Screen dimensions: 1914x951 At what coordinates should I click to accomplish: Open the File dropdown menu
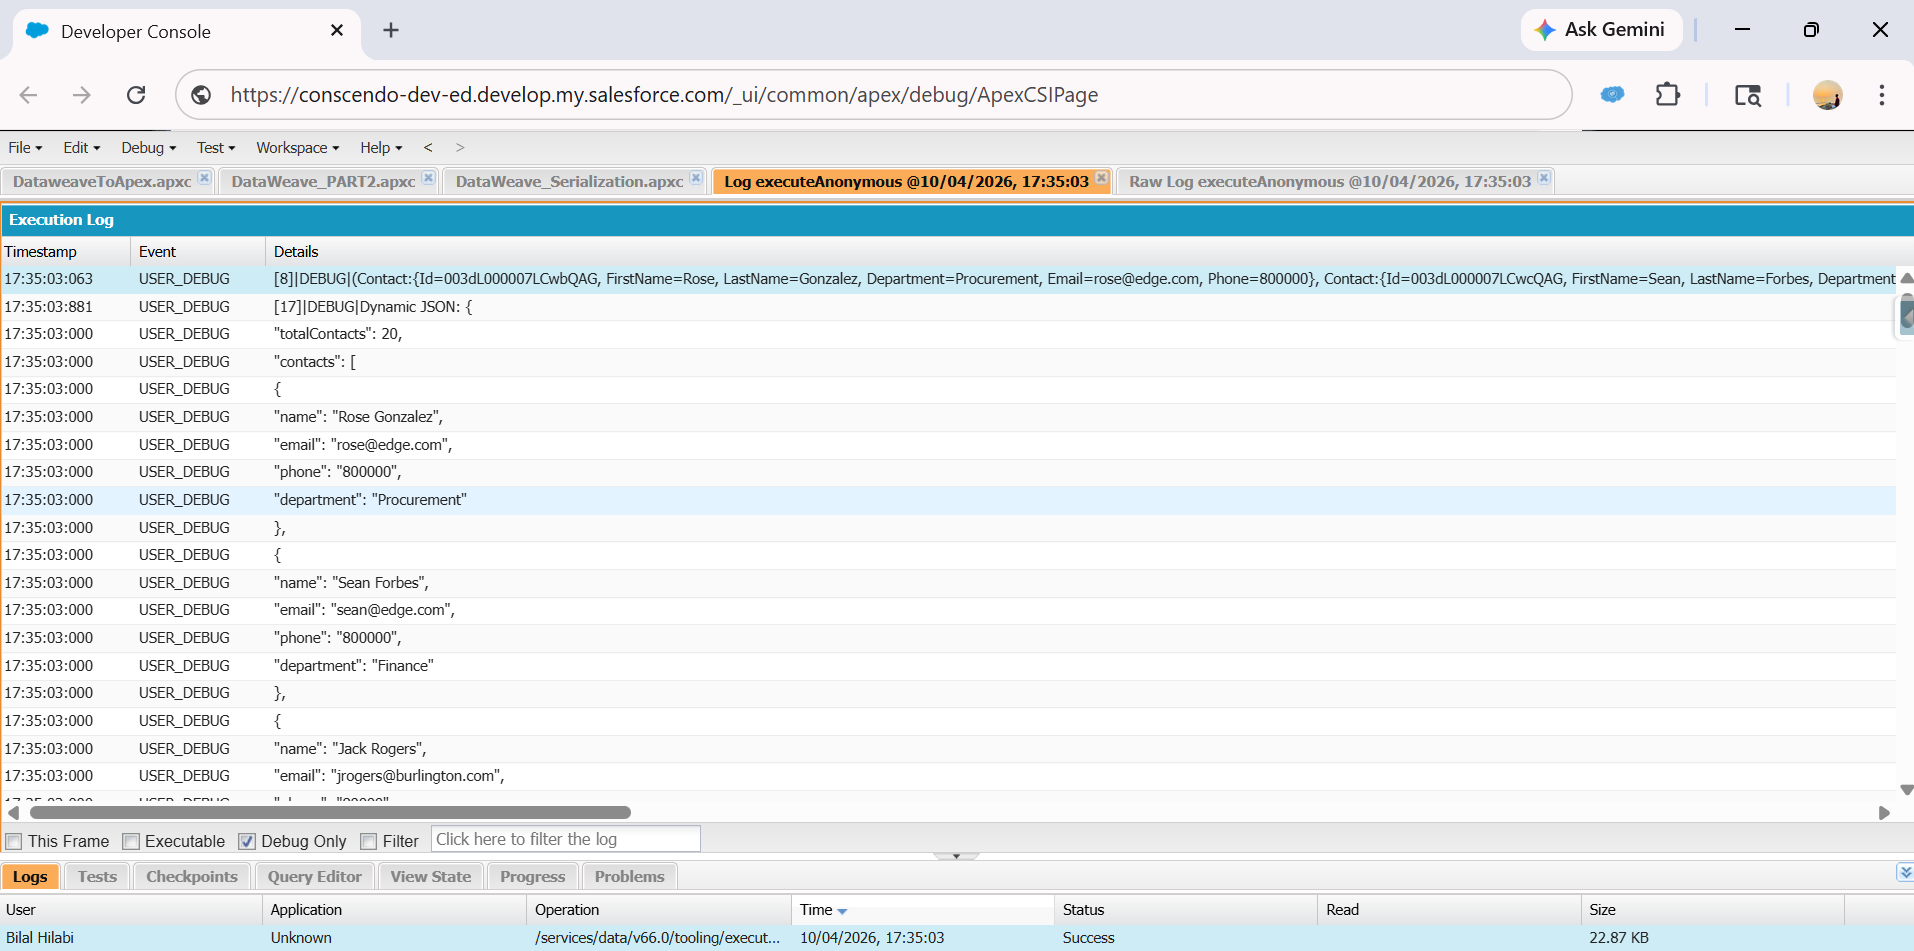tap(25, 148)
